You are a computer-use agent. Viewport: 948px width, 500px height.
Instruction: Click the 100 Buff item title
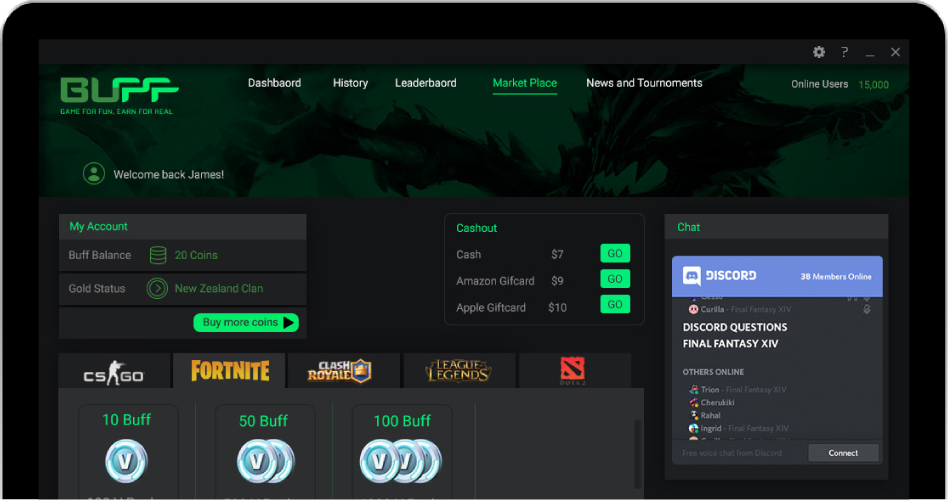[x=402, y=421]
